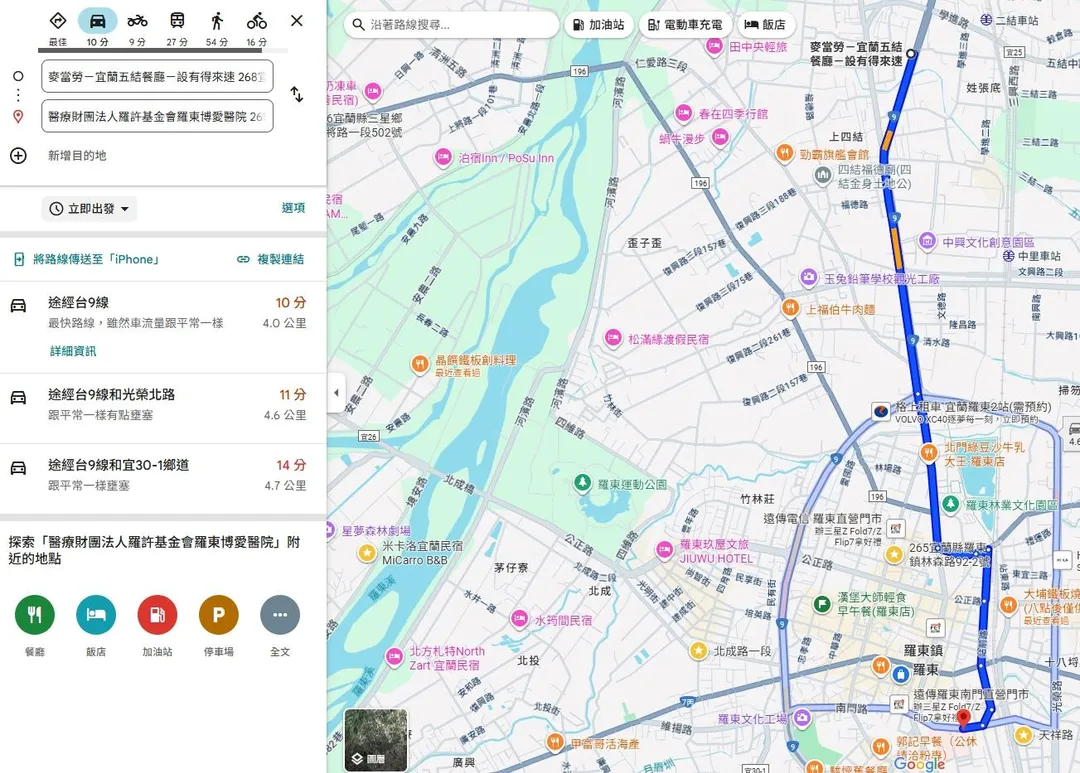Open 詳細資訊 for first route
The image size is (1080, 773).
[x=73, y=351]
